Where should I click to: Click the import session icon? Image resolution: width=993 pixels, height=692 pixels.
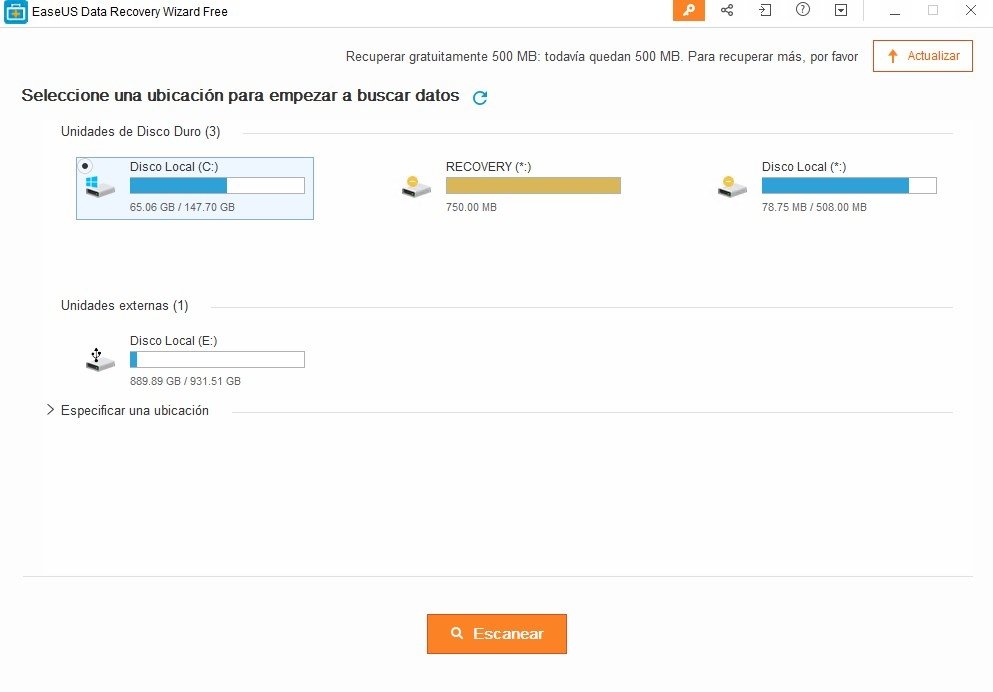(765, 10)
